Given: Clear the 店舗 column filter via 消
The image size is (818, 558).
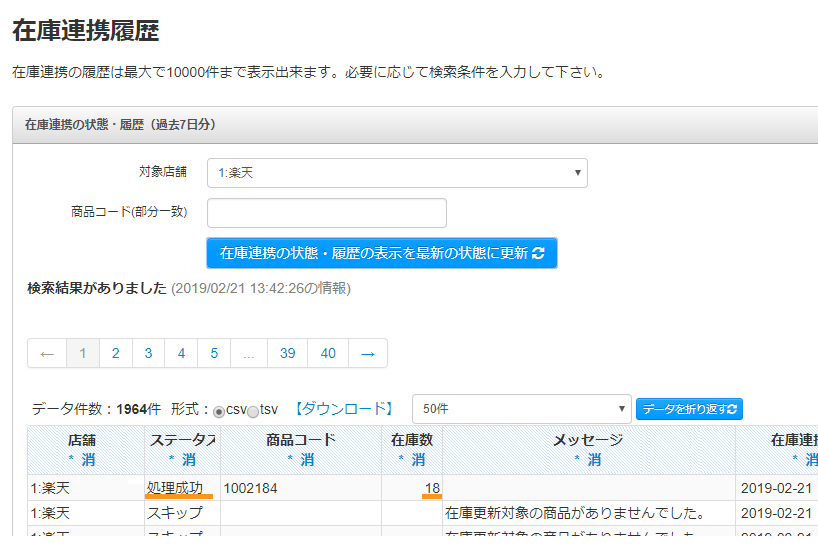Looking at the screenshot, I should point(88,460).
